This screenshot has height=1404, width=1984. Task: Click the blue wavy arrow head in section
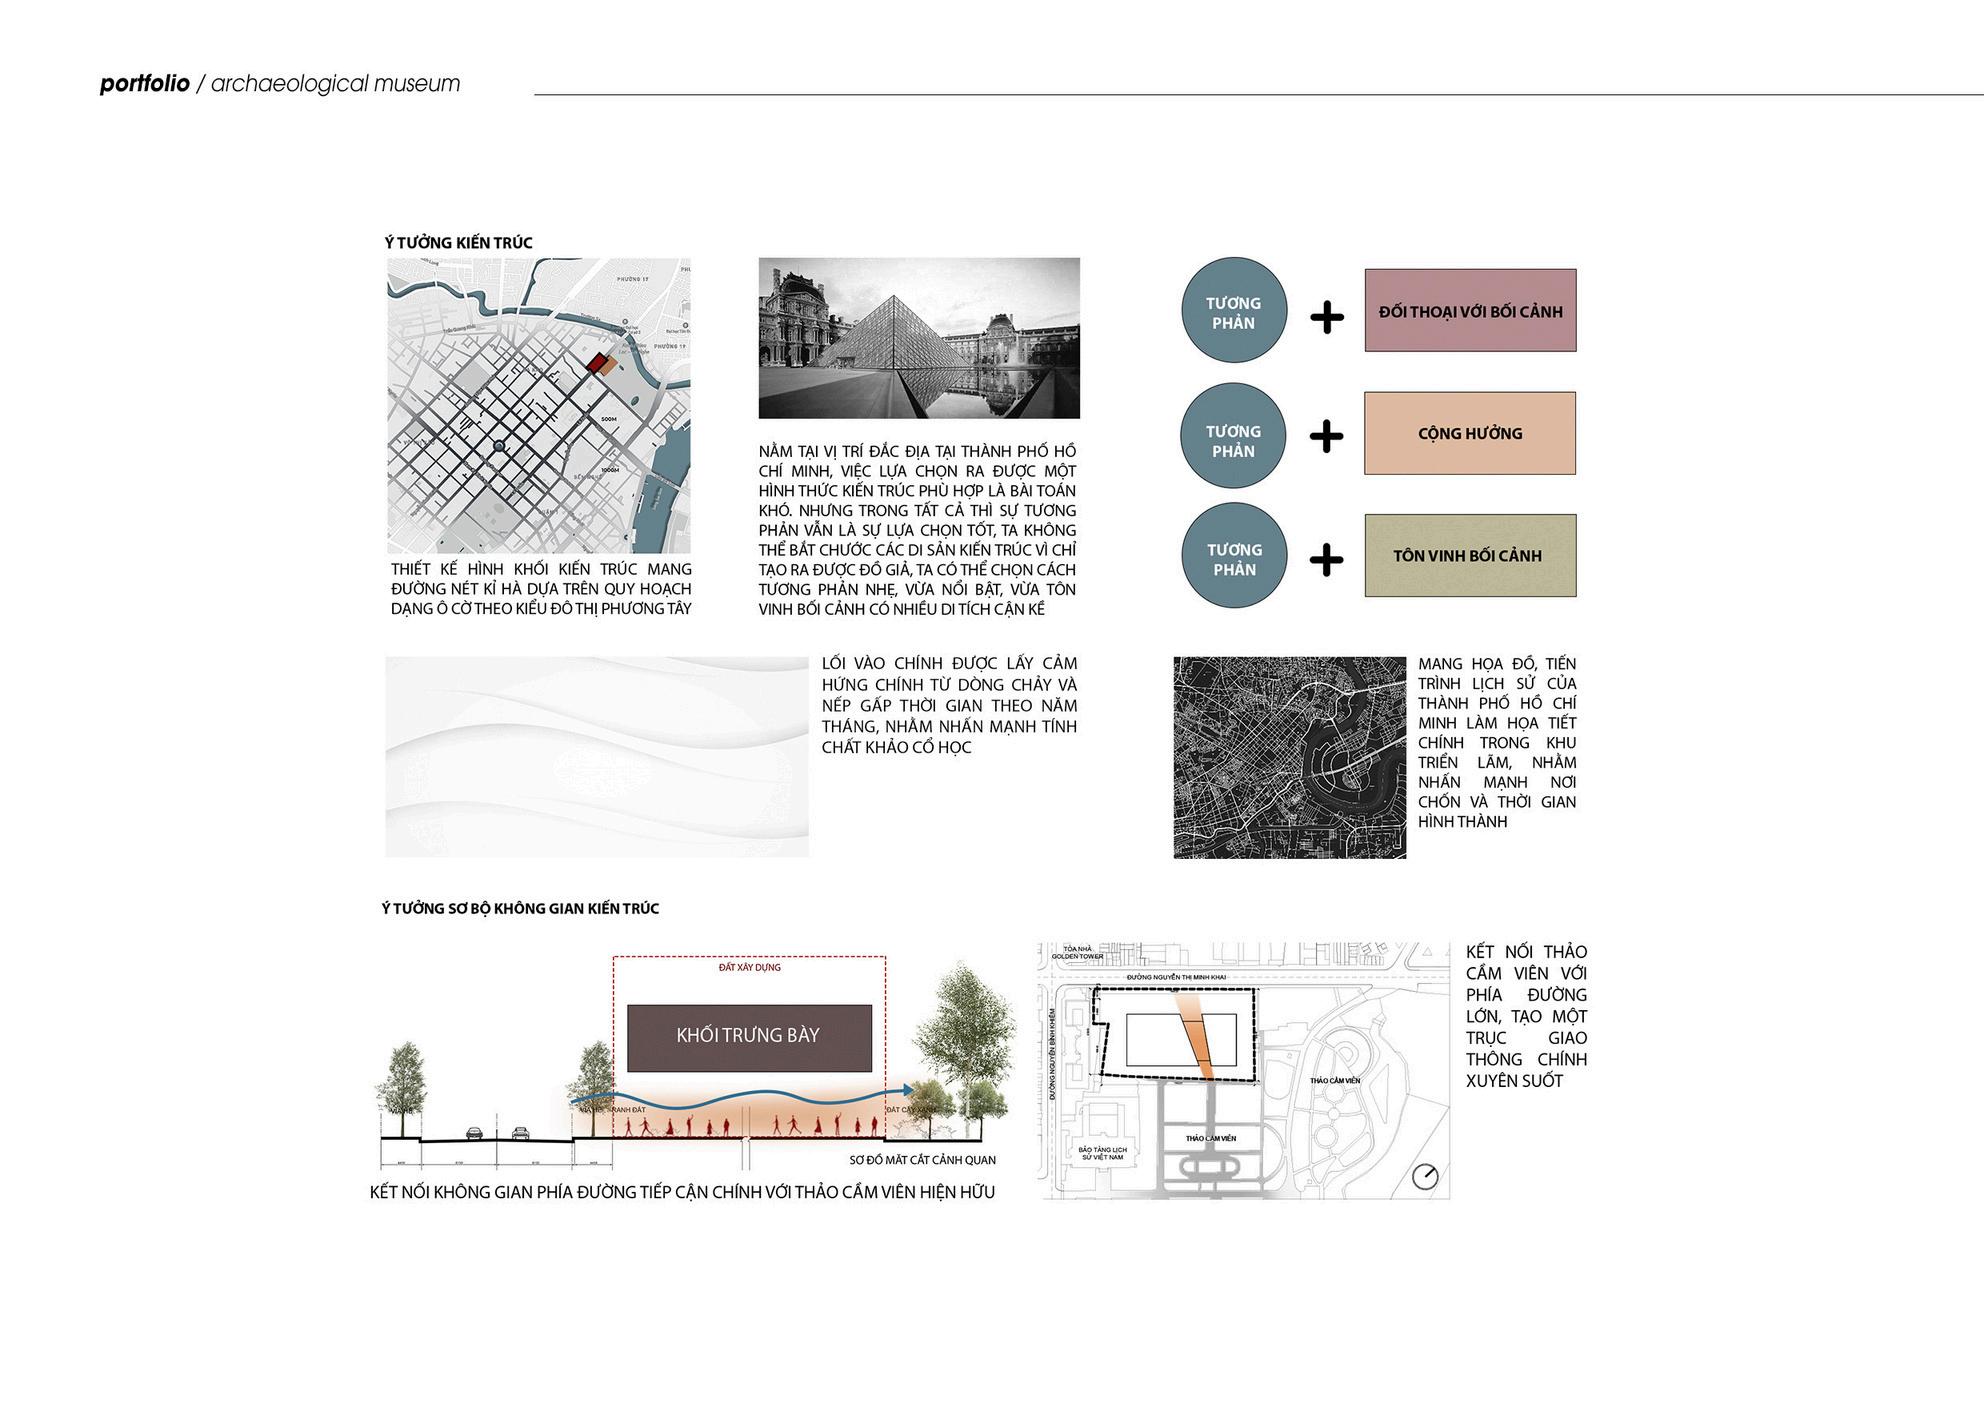(905, 1090)
